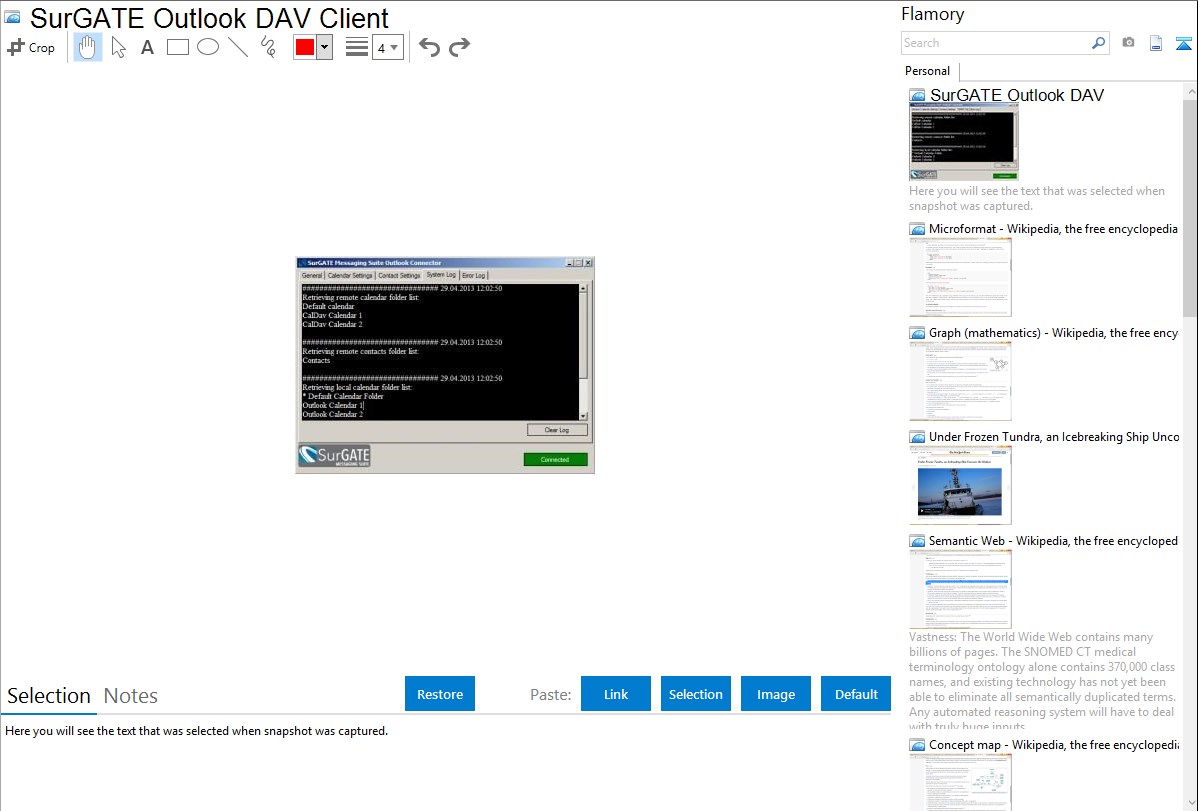
Task: Click the scroll up arrow in sidebar
Action: 1190,91
